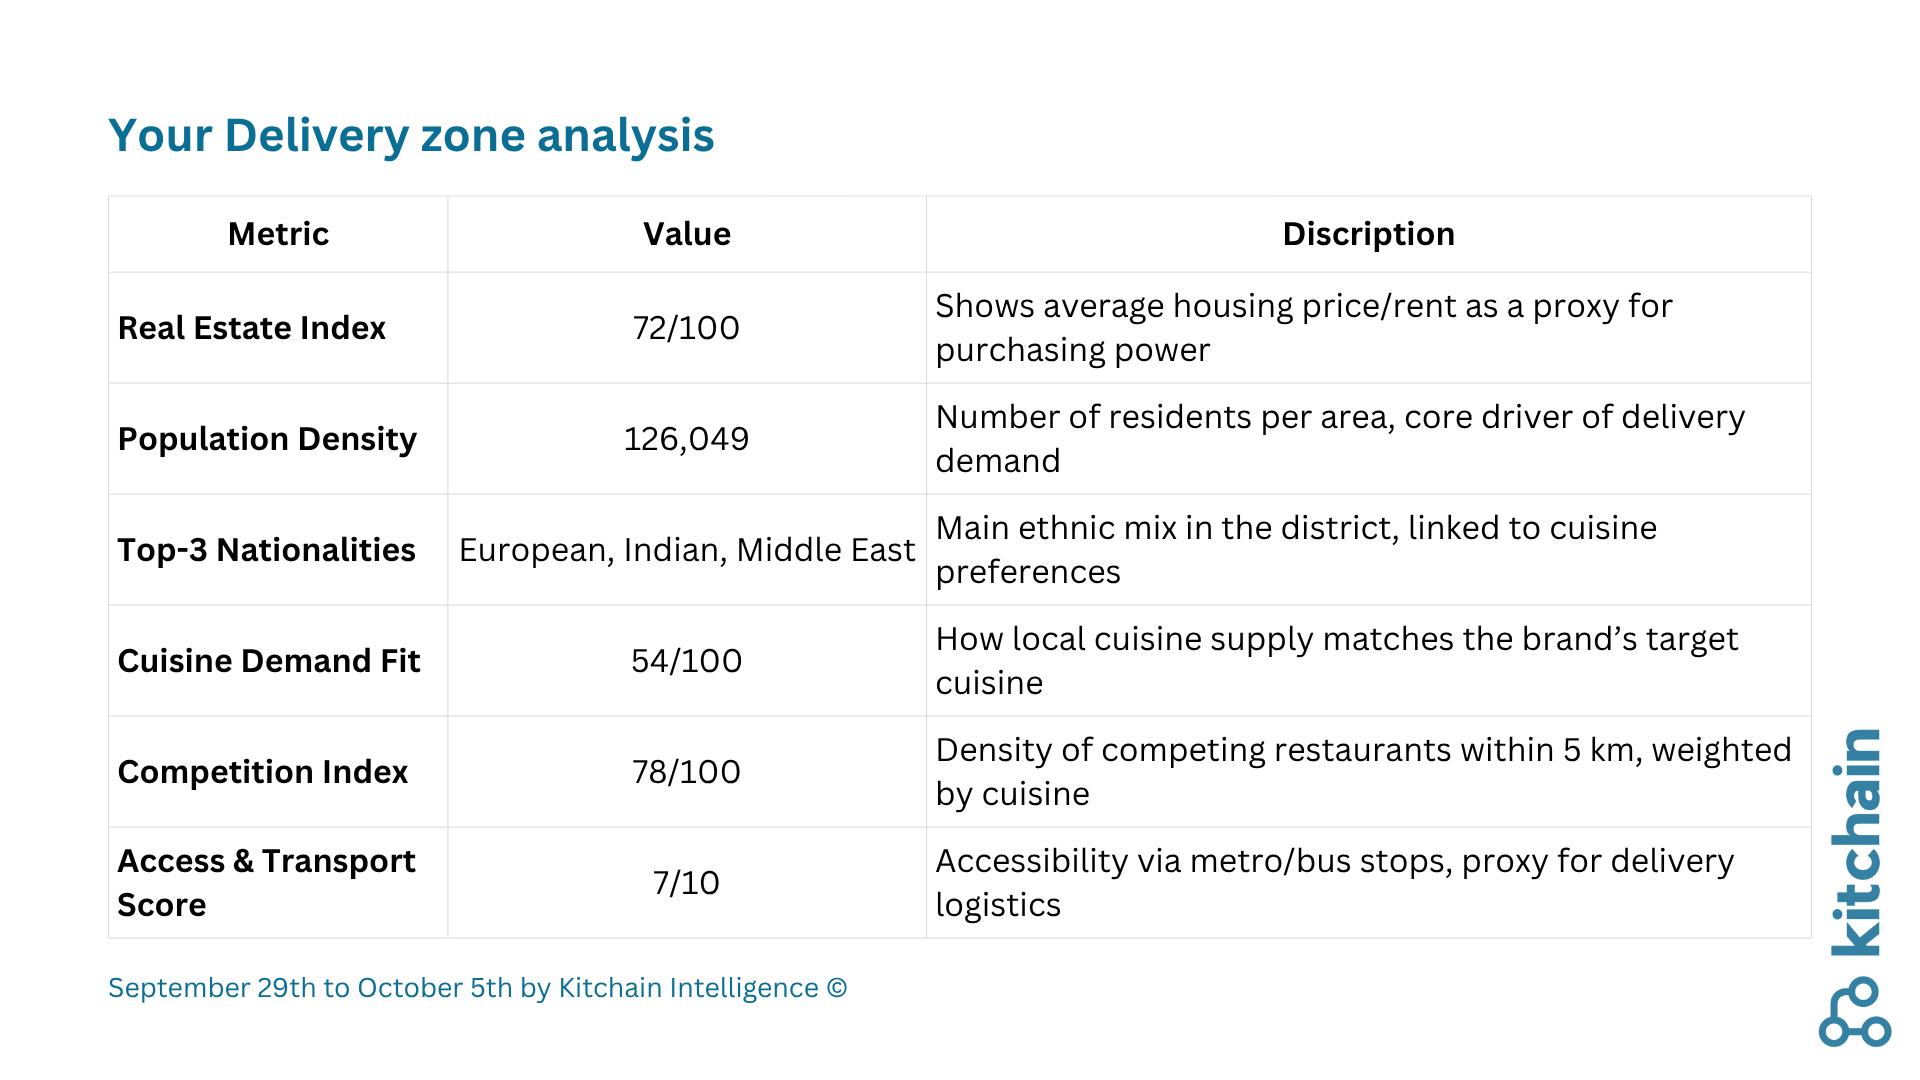Click the Access & Transport Score label

point(266,883)
